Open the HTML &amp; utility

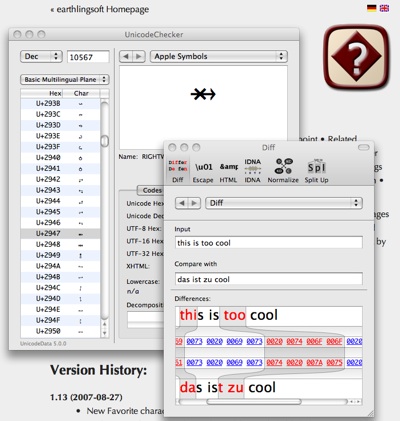click(x=228, y=170)
